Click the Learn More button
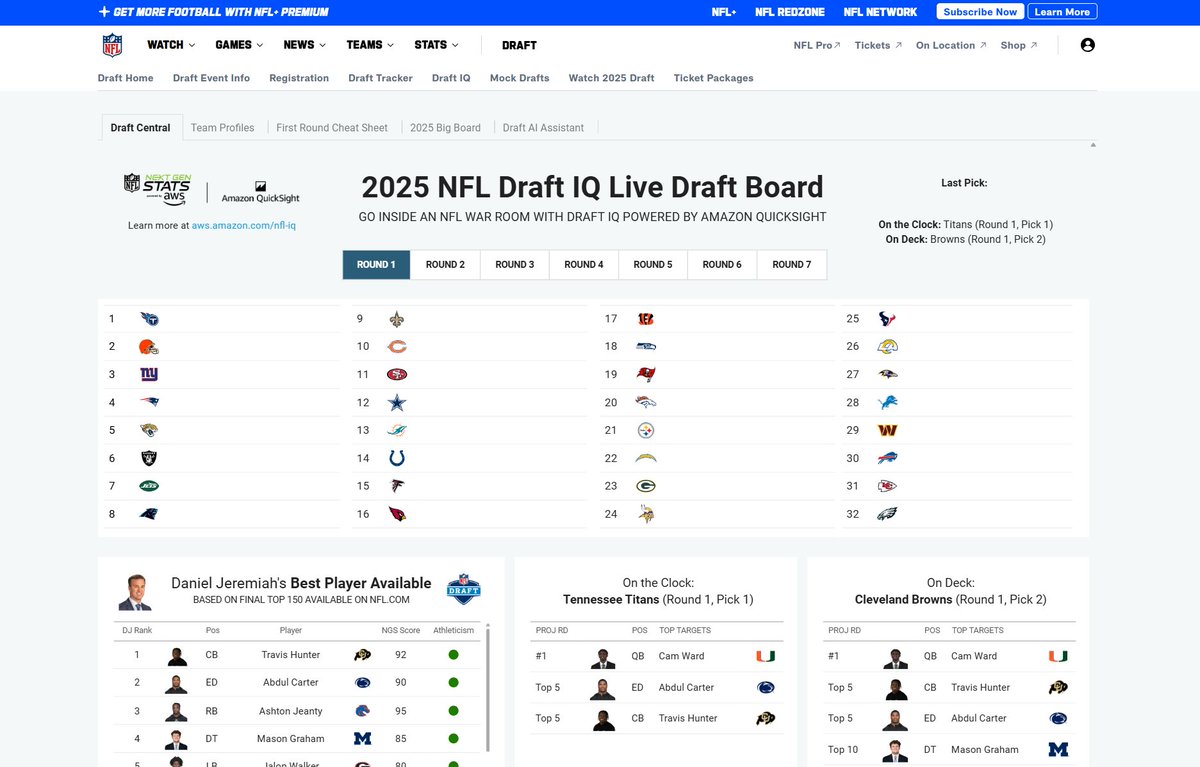1200x767 pixels. click(x=1062, y=12)
